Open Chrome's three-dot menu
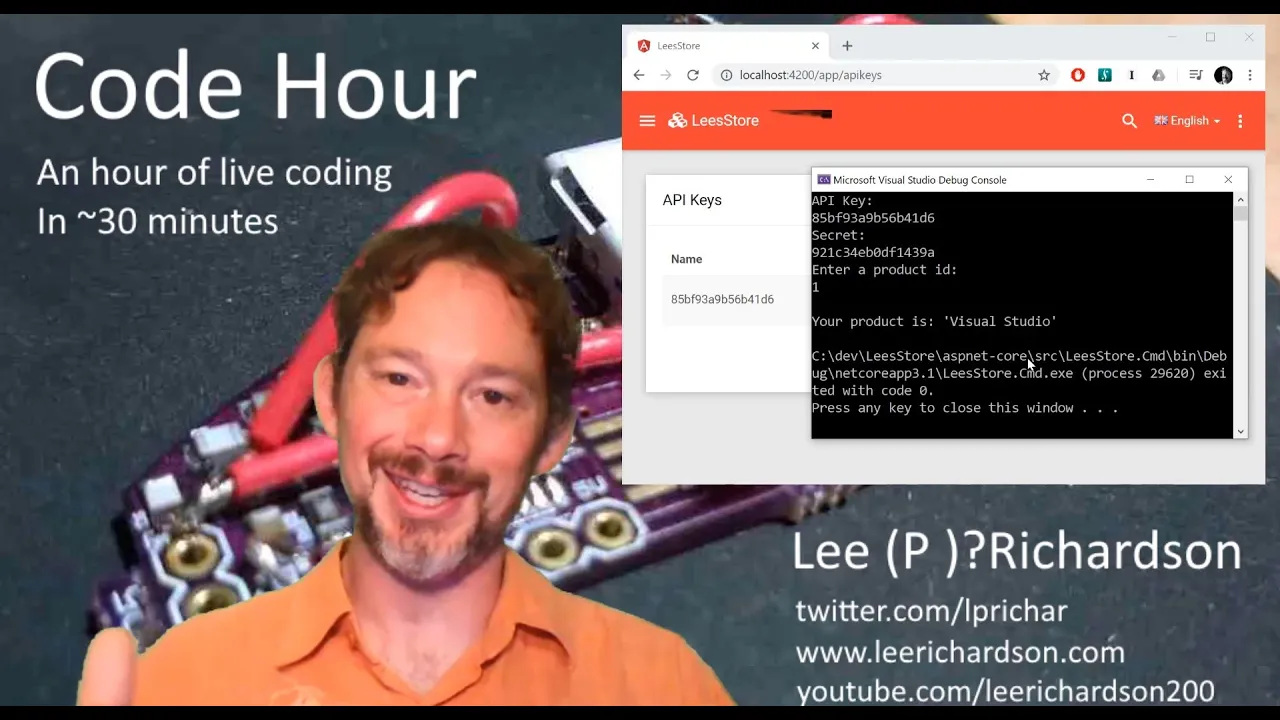This screenshot has width=1280, height=720. coord(1249,75)
